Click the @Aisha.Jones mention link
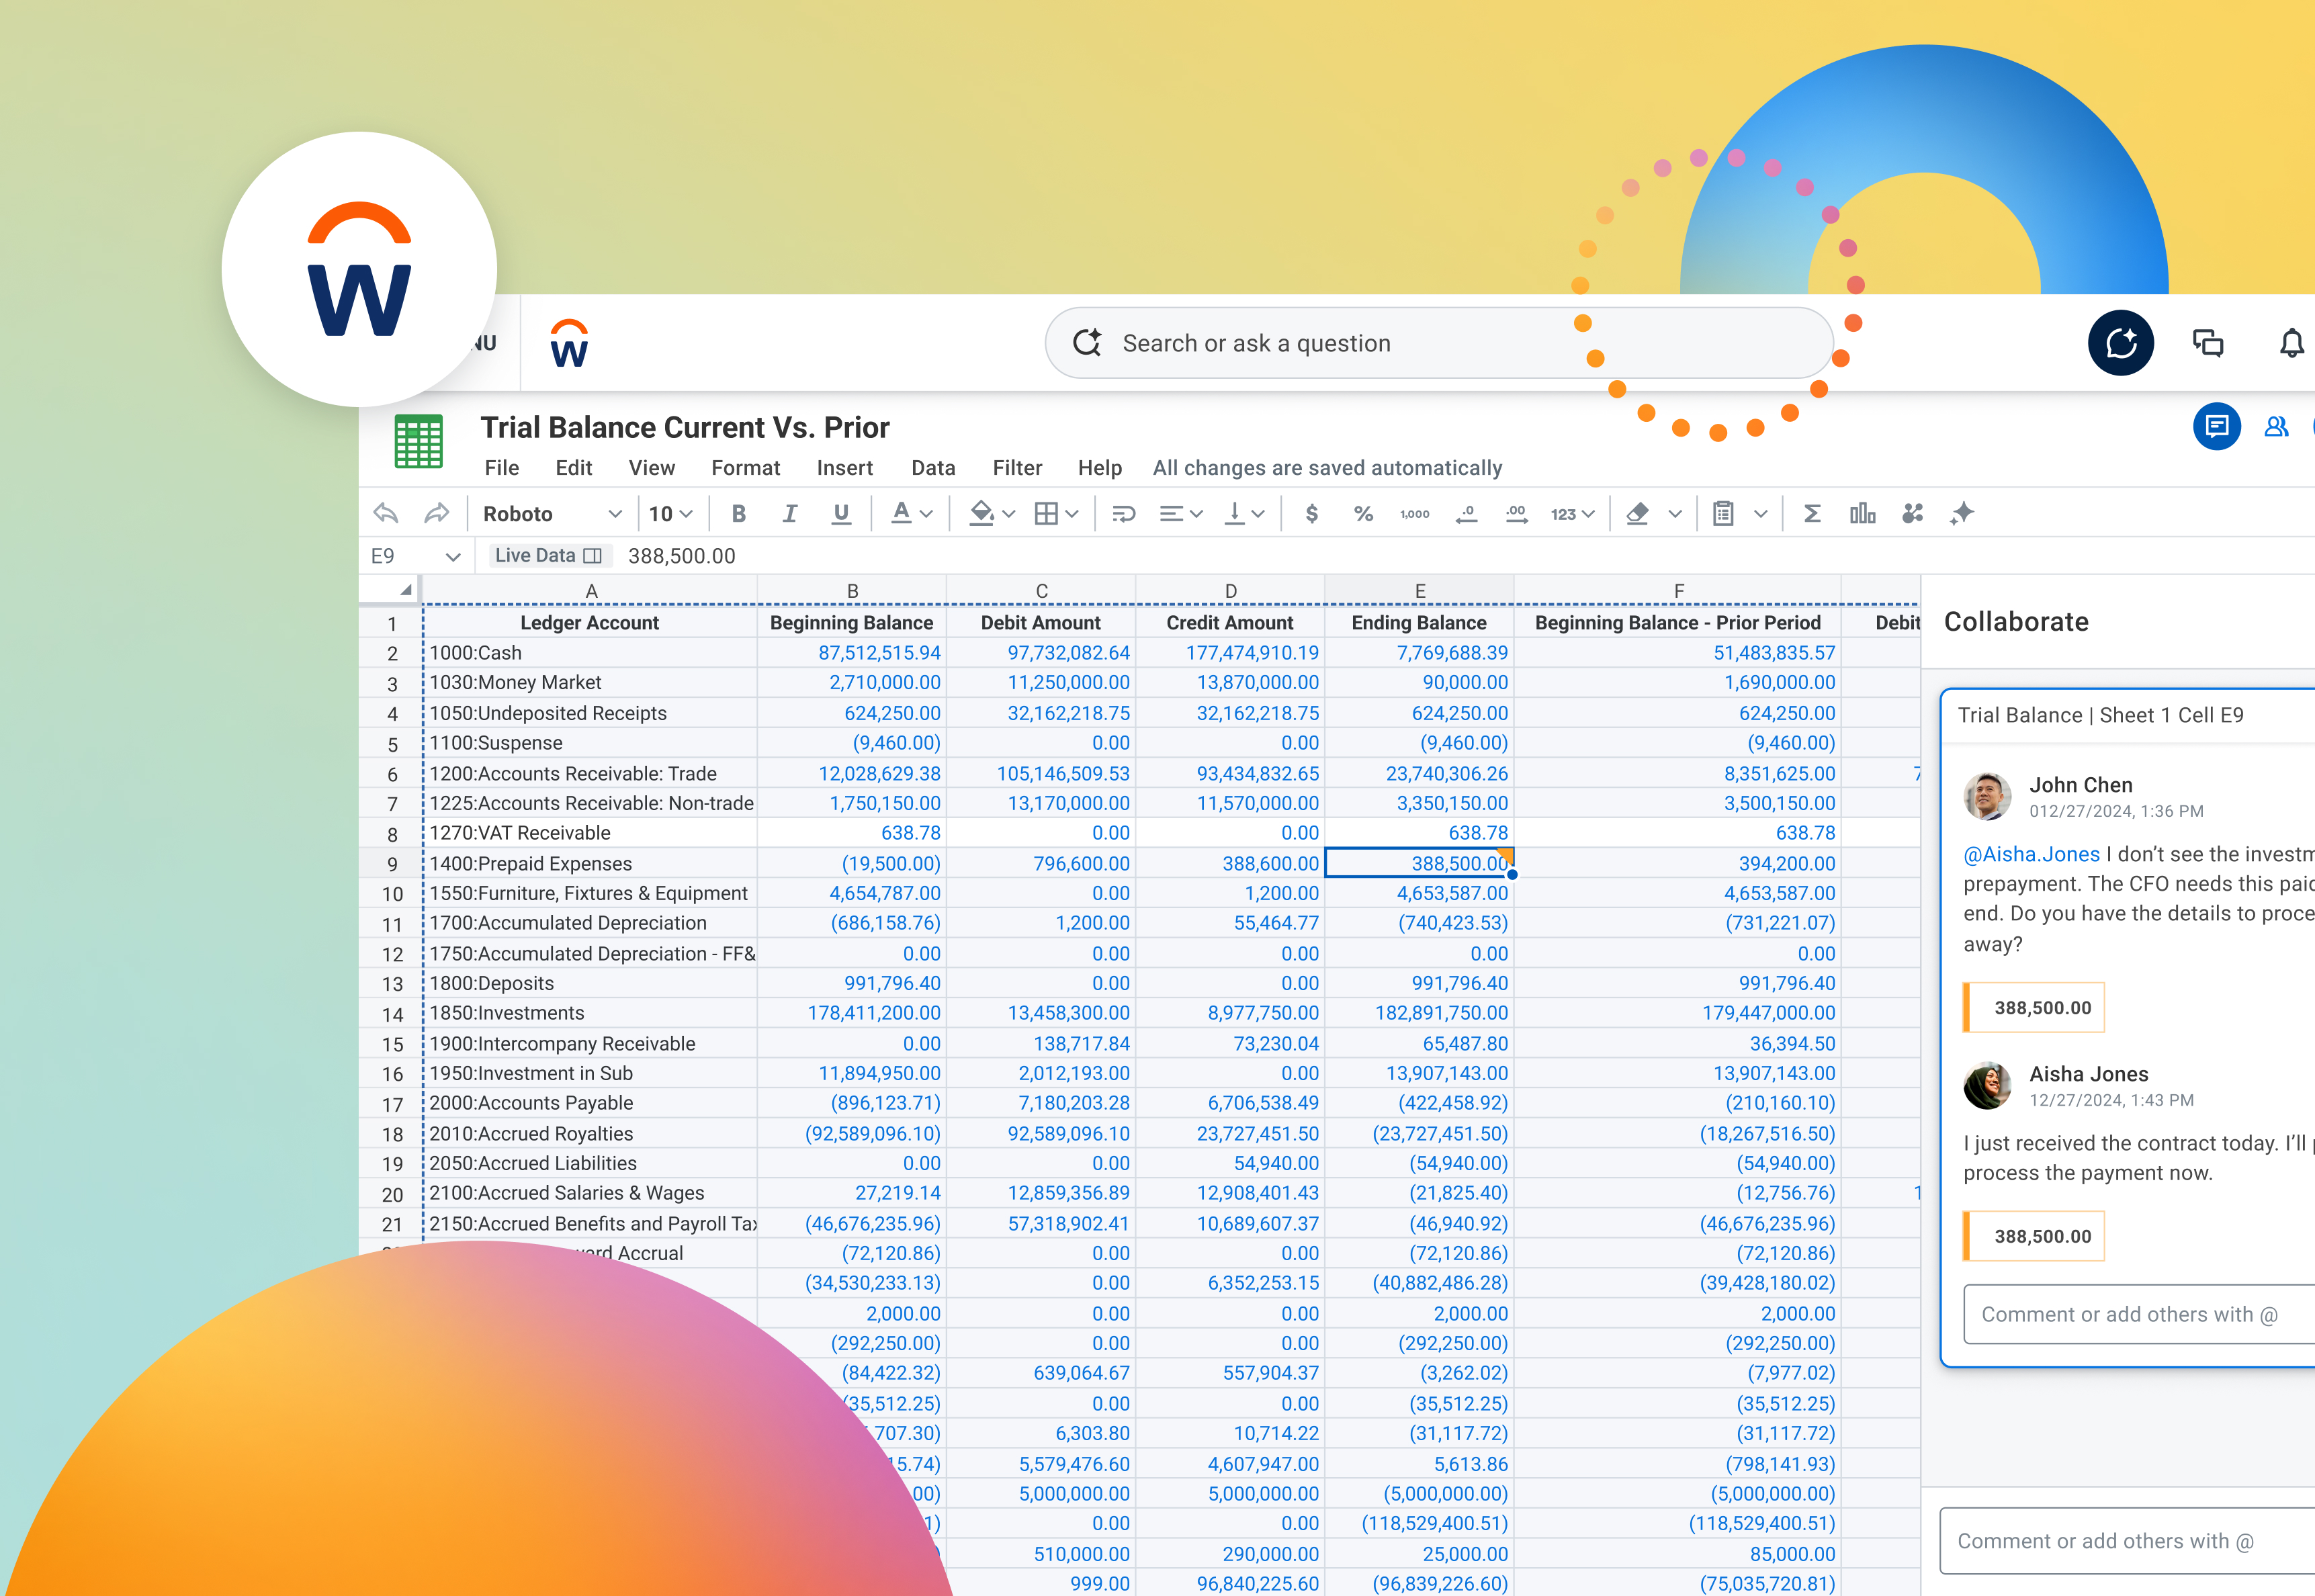The image size is (2315, 1596). pyautogui.click(x=2031, y=854)
